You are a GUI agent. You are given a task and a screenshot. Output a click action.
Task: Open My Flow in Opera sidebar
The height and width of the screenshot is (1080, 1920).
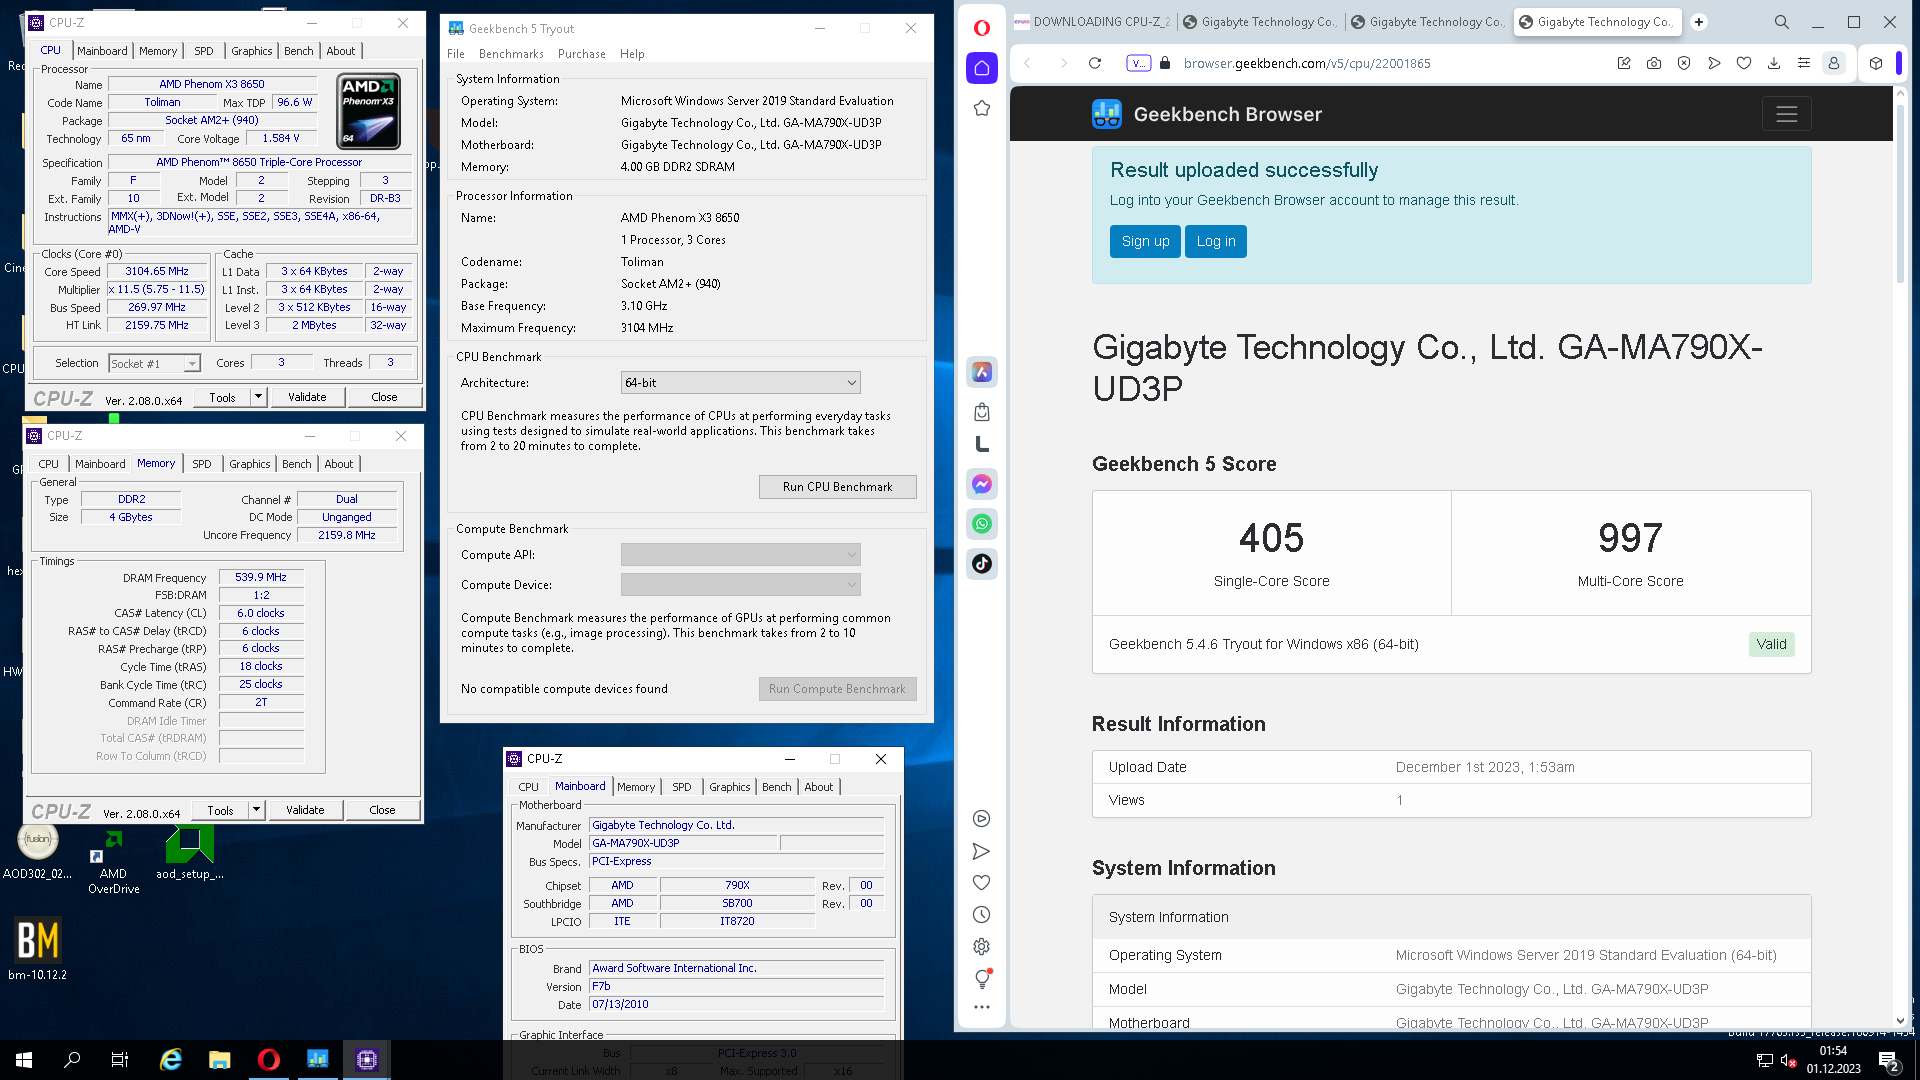click(981, 851)
